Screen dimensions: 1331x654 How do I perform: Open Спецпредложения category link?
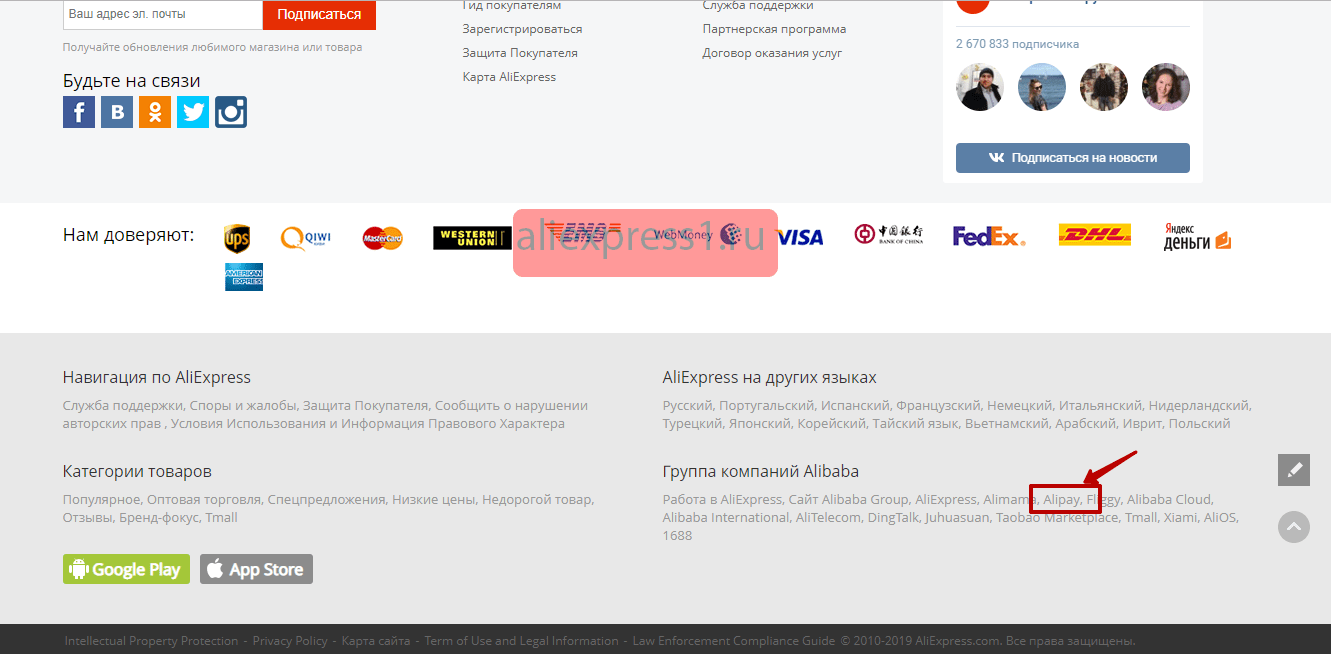click(x=326, y=499)
